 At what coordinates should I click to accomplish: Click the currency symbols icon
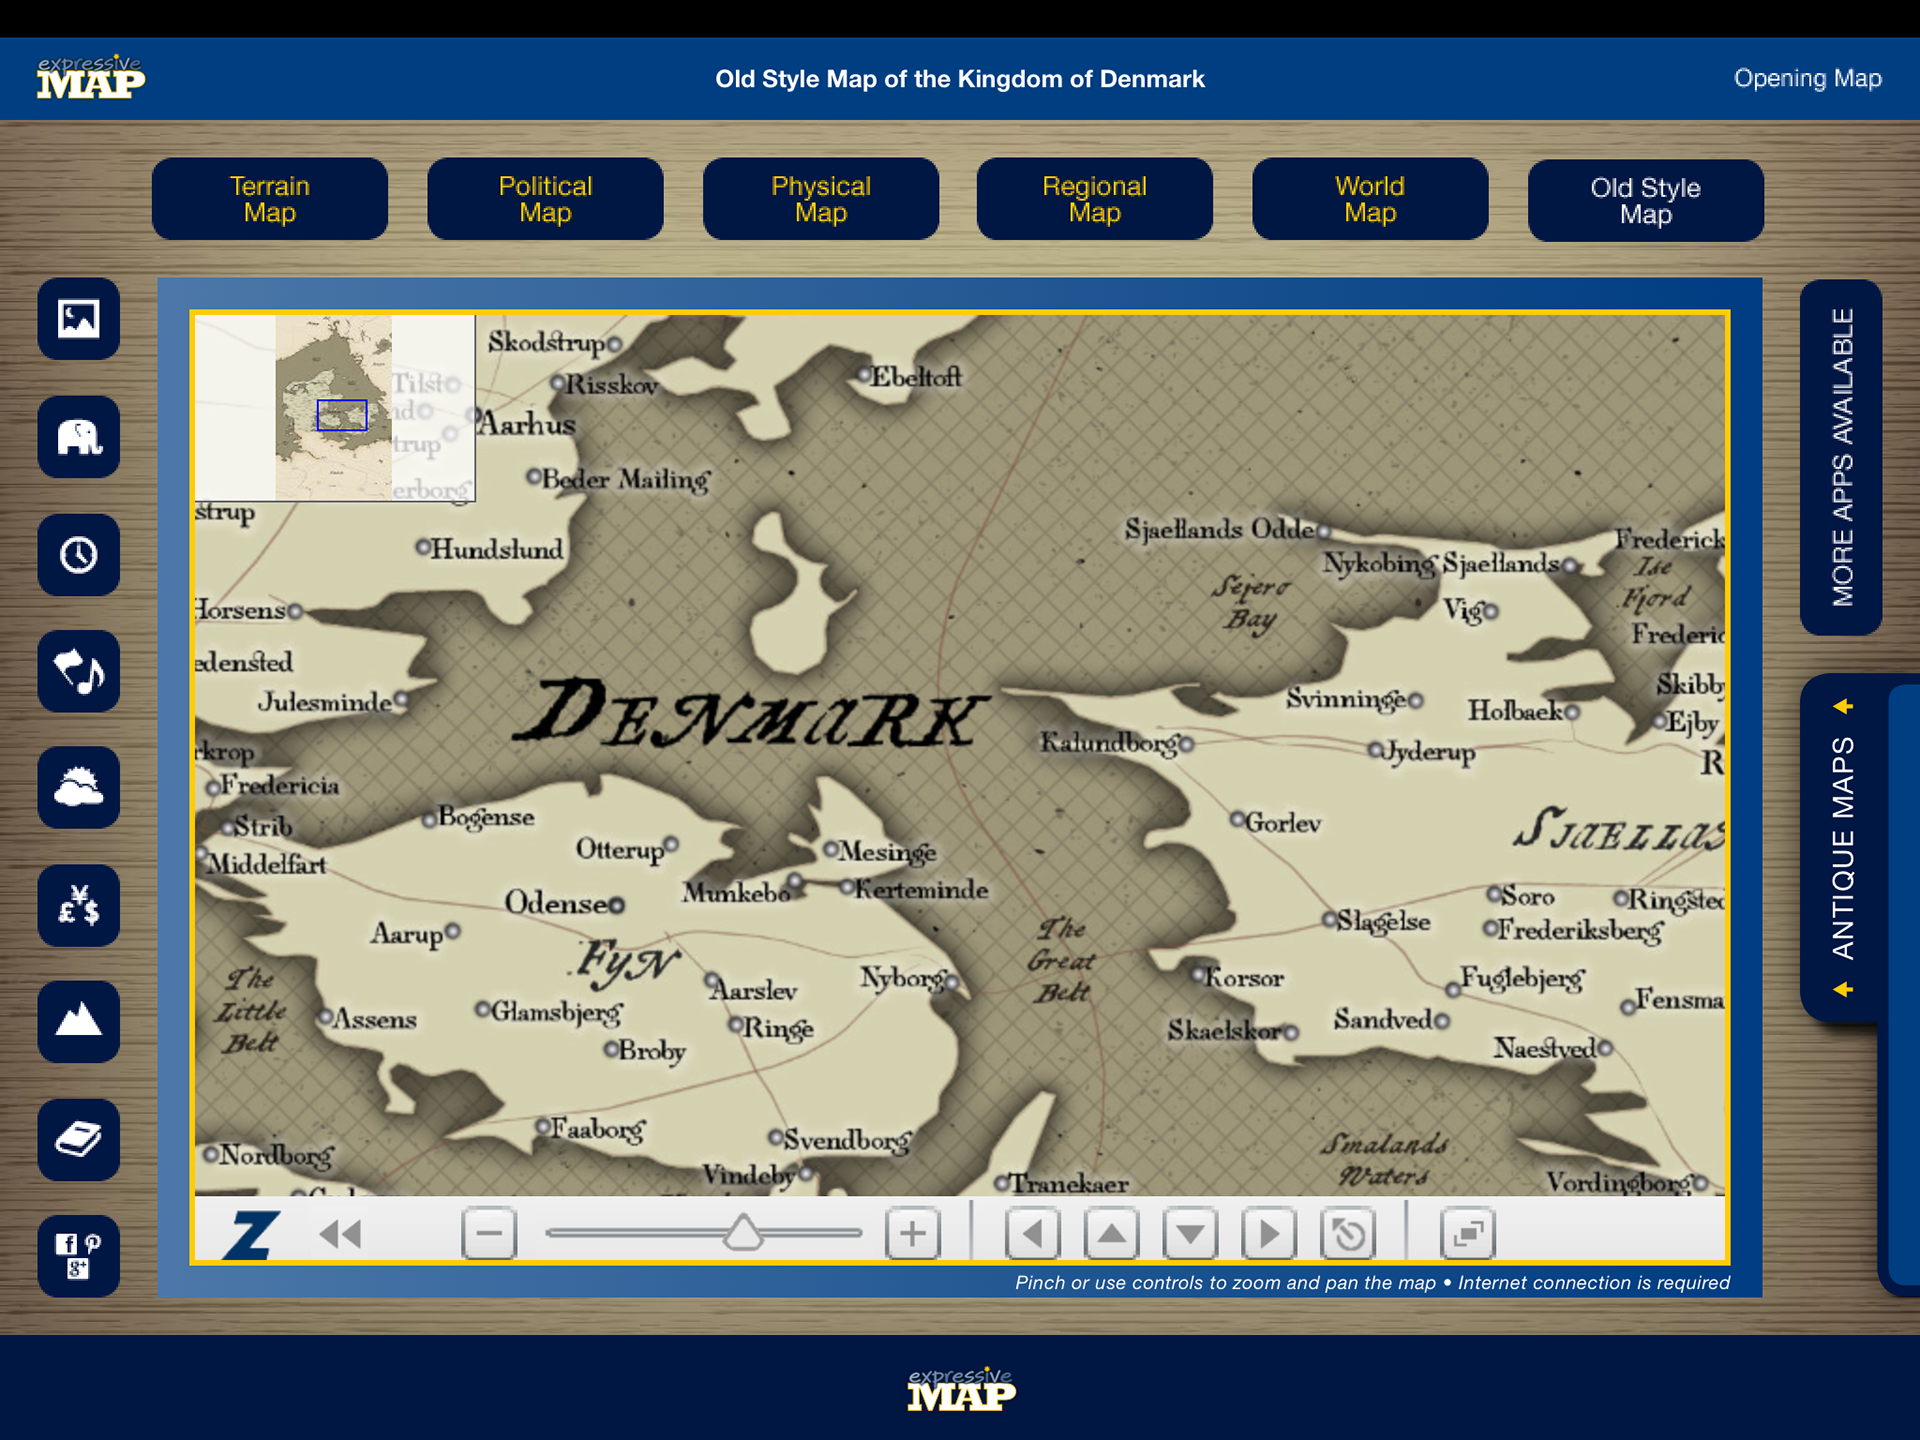tap(79, 906)
